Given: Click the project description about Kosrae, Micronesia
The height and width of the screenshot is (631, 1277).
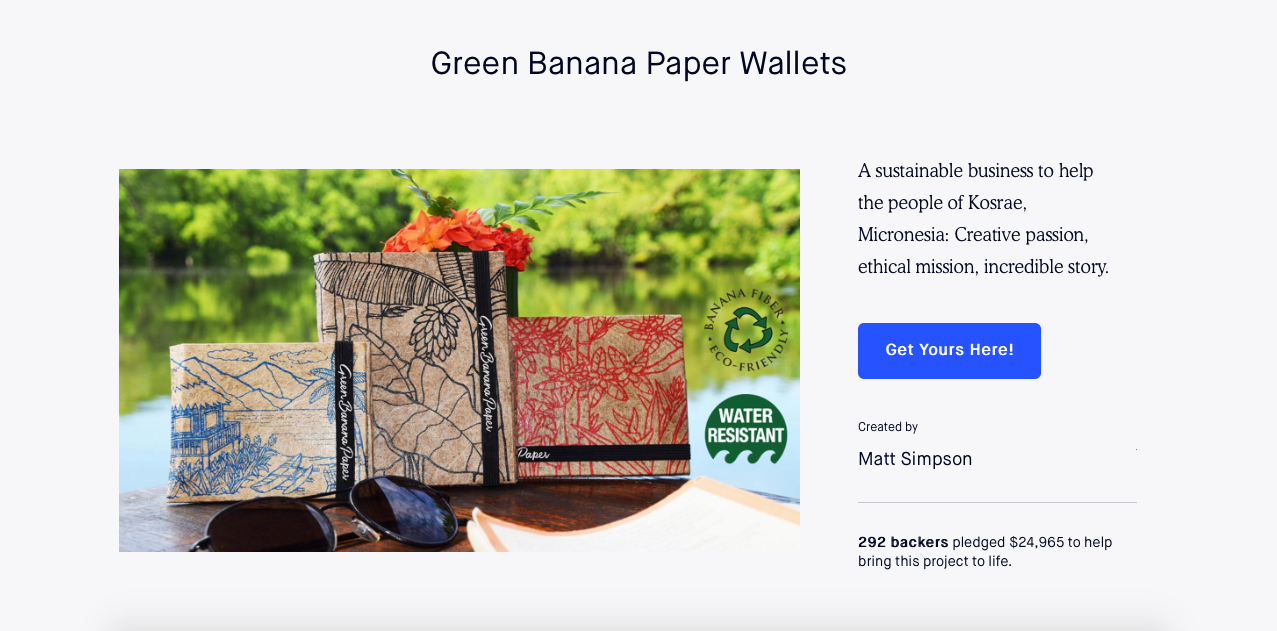Looking at the screenshot, I should point(983,219).
